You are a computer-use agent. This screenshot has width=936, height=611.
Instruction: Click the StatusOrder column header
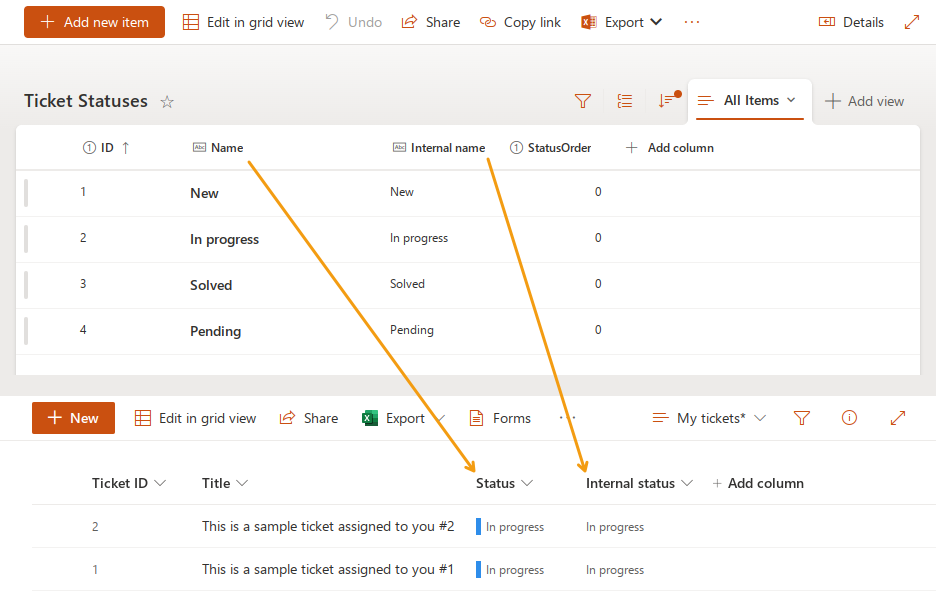pyautogui.click(x=550, y=147)
